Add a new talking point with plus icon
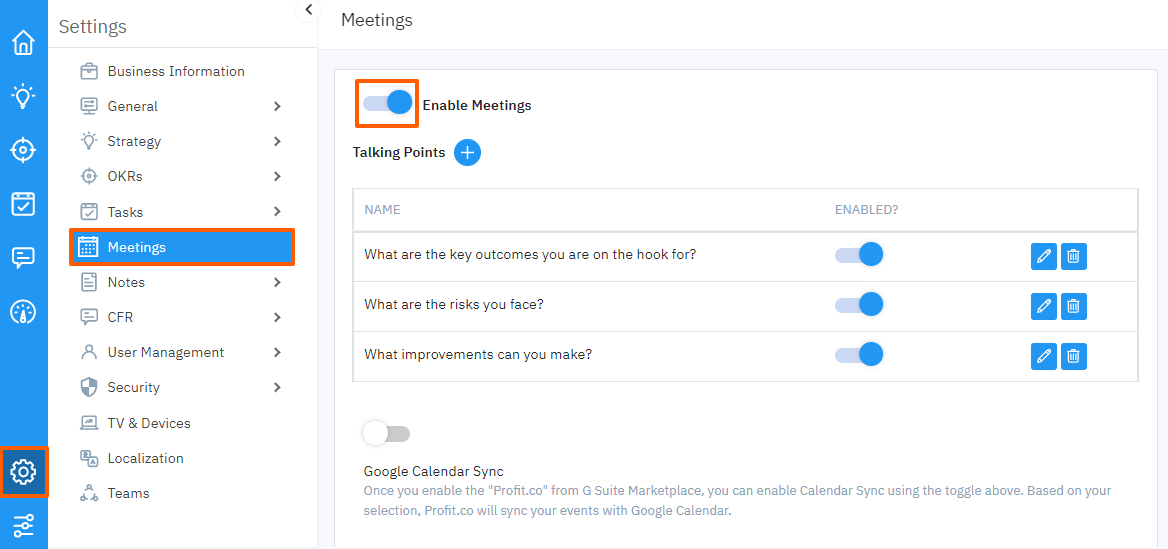Screen dimensions: 1168x549 467,153
